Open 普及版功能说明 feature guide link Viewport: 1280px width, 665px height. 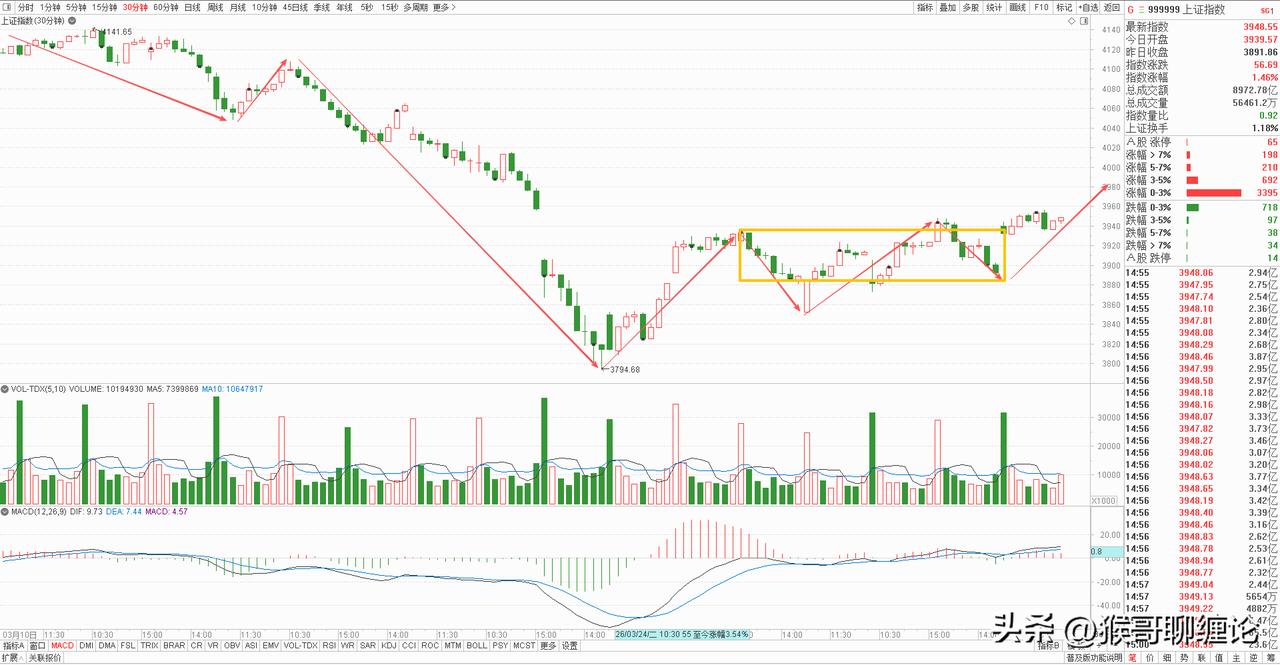(x=1094, y=658)
